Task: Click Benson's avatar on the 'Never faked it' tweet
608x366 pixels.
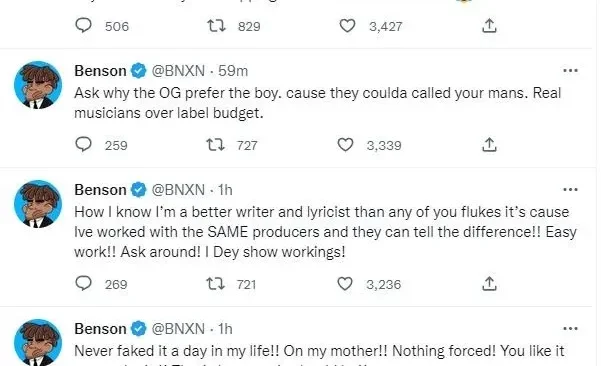Action: point(38,342)
